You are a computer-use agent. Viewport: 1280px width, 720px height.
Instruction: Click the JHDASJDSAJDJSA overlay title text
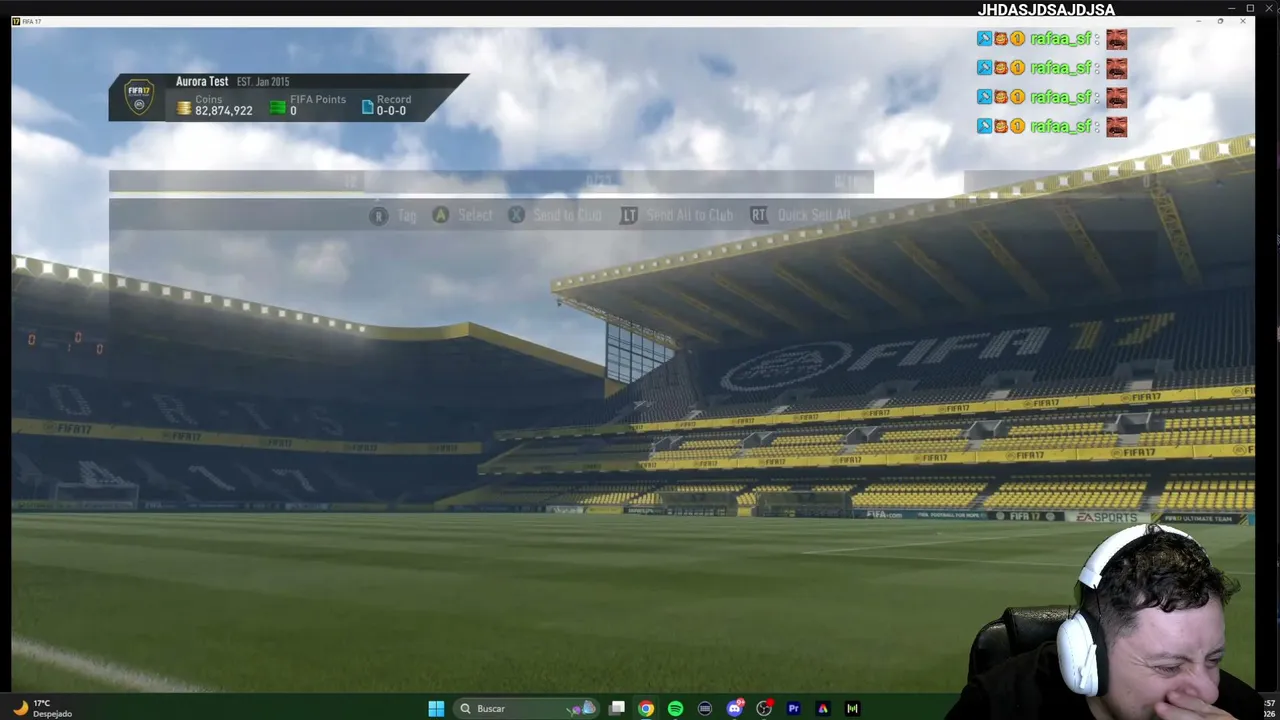1046,10
